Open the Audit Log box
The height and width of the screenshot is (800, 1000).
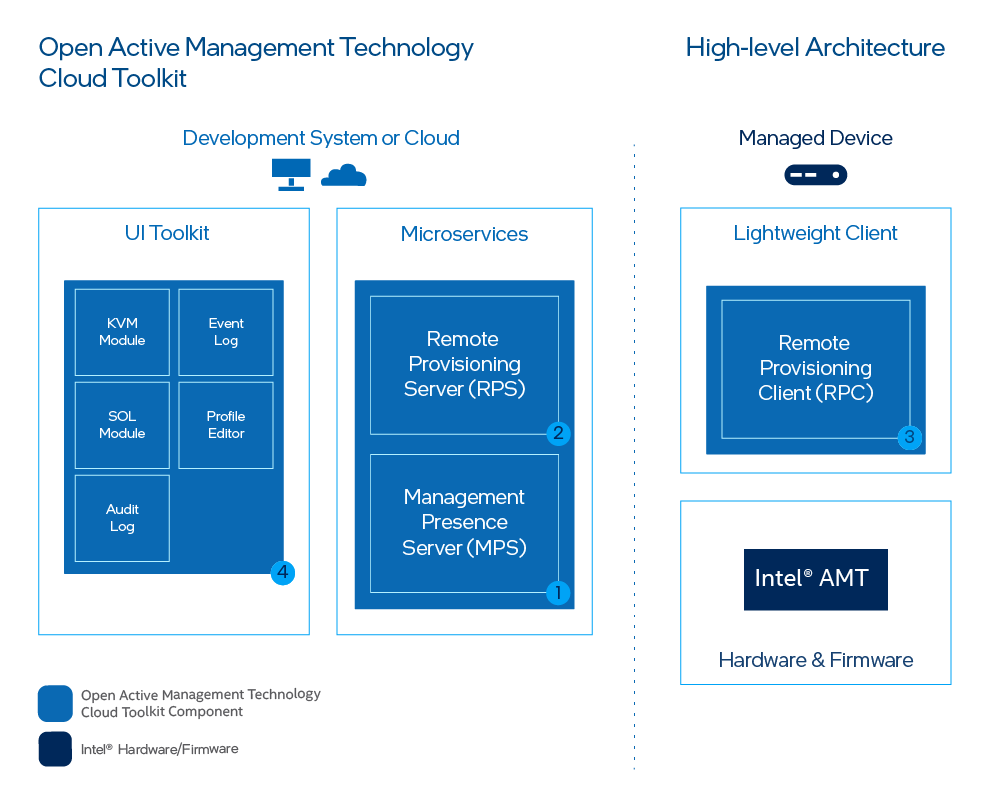[x=122, y=518]
